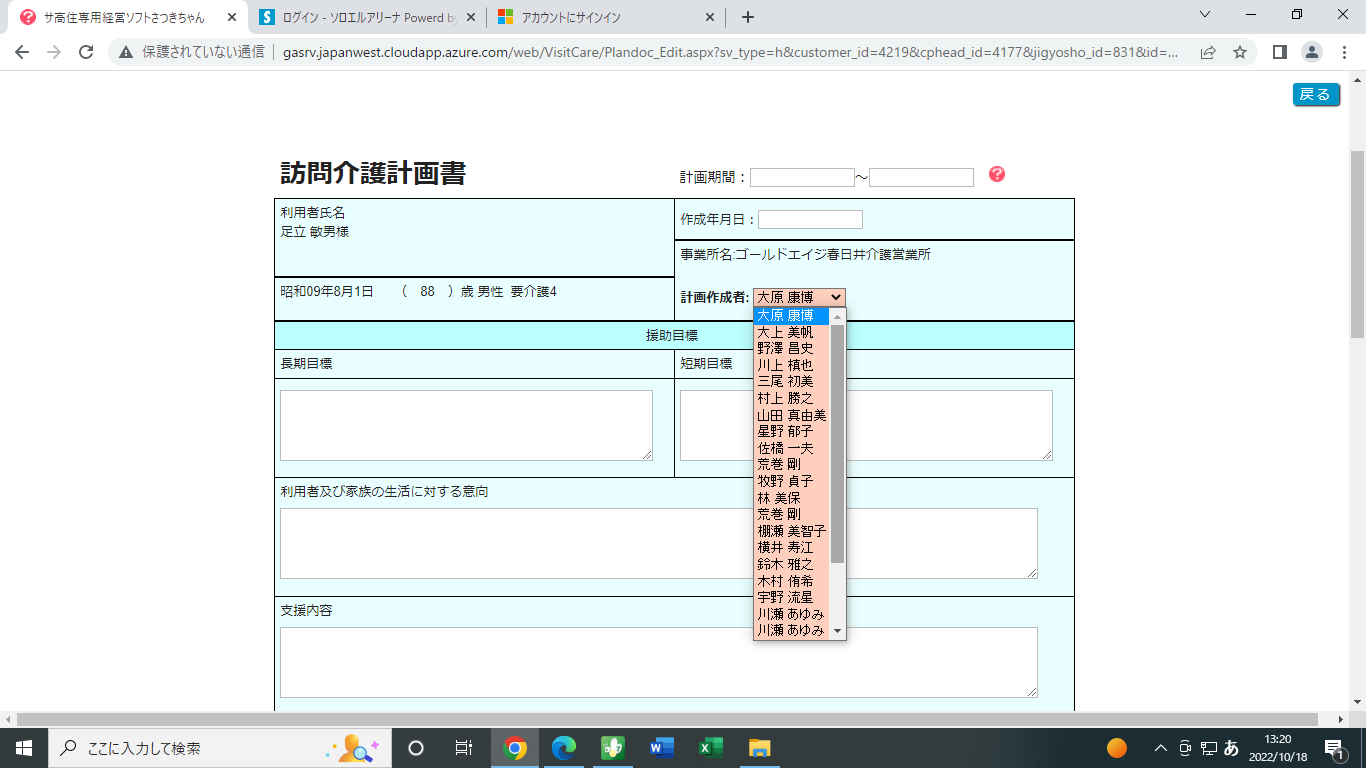Collapse the 計画作成者 dropdown arrow
The height and width of the screenshot is (768, 1366).
836,297
